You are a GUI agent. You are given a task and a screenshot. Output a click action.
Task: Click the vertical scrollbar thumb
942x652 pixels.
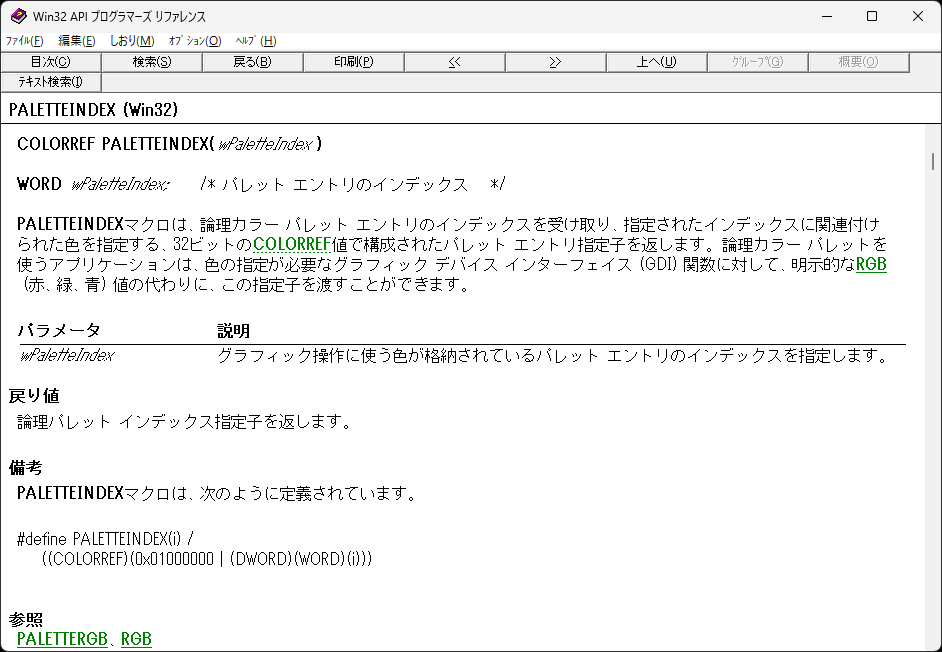tap(932, 162)
